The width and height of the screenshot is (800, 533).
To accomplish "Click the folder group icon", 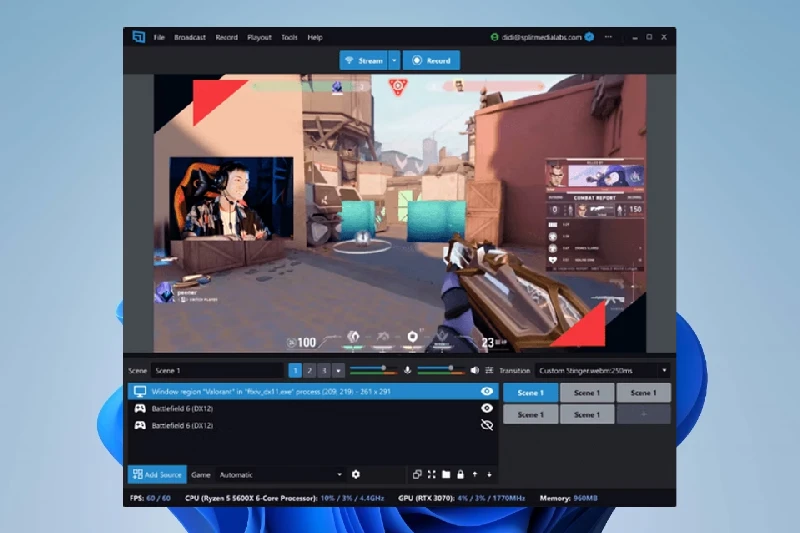I will tap(446, 474).
